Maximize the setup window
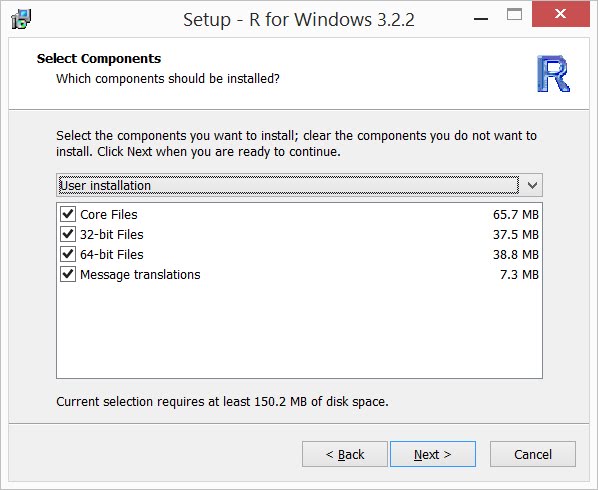This screenshot has height=490, width=598. [x=514, y=14]
